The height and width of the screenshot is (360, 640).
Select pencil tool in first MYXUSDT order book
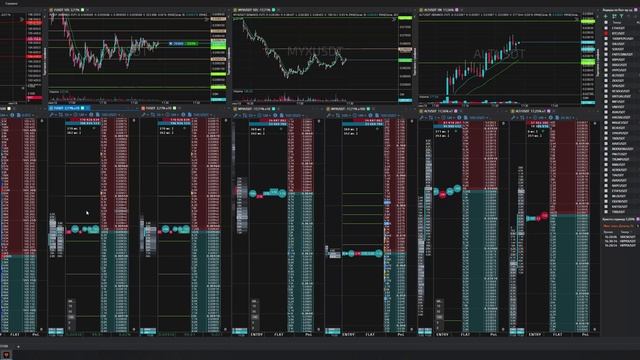(x=236, y=115)
